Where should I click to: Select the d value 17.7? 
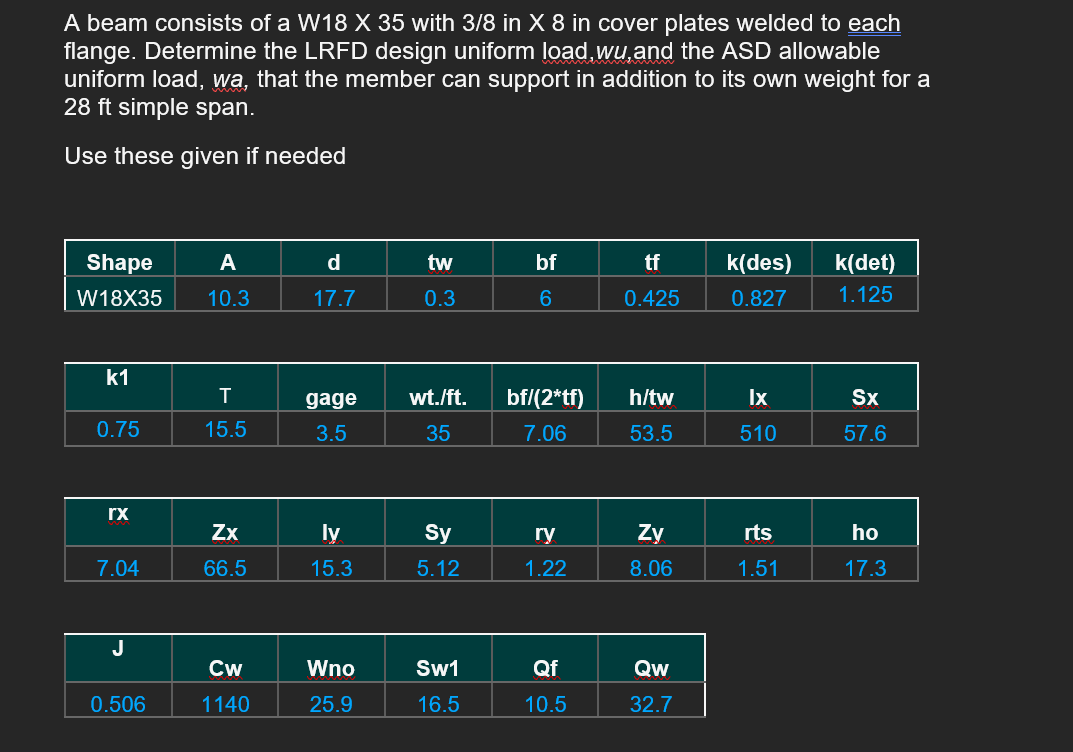click(x=333, y=294)
